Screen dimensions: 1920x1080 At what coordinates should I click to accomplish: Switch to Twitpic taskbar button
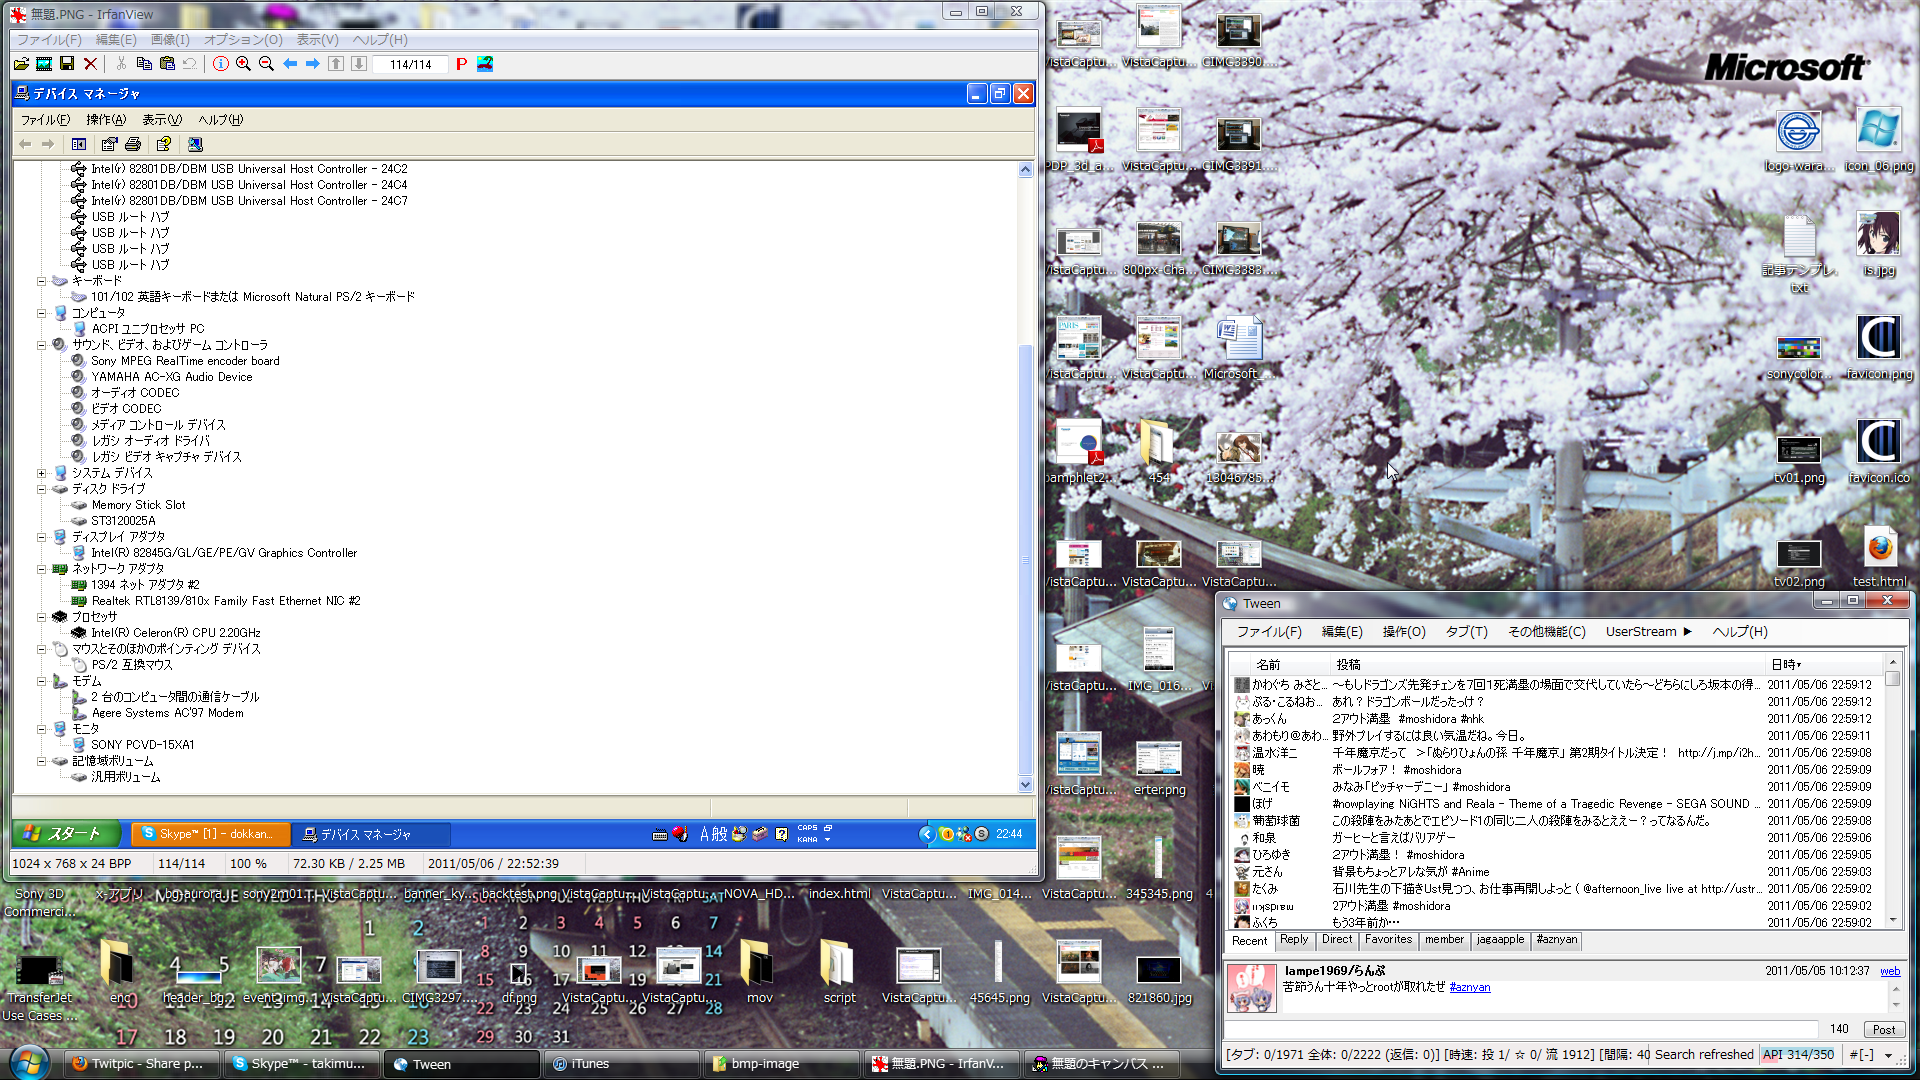(x=140, y=1064)
